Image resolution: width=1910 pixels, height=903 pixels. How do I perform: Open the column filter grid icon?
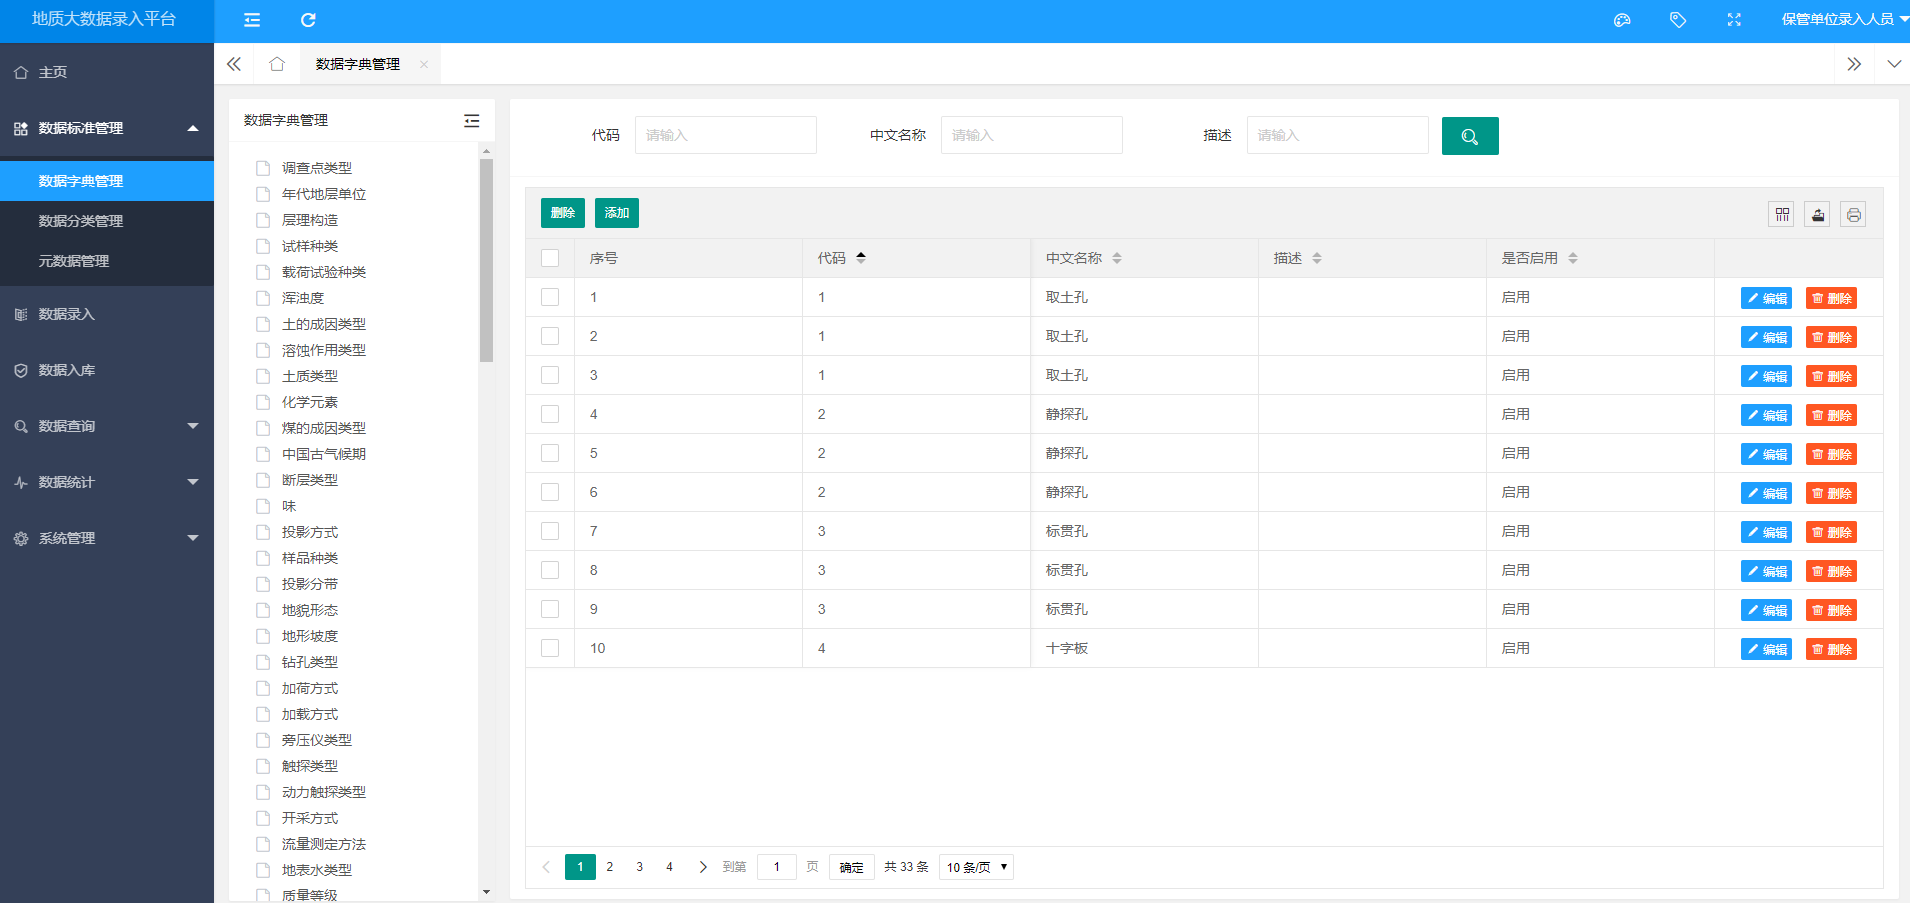[x=1781, y=214]
